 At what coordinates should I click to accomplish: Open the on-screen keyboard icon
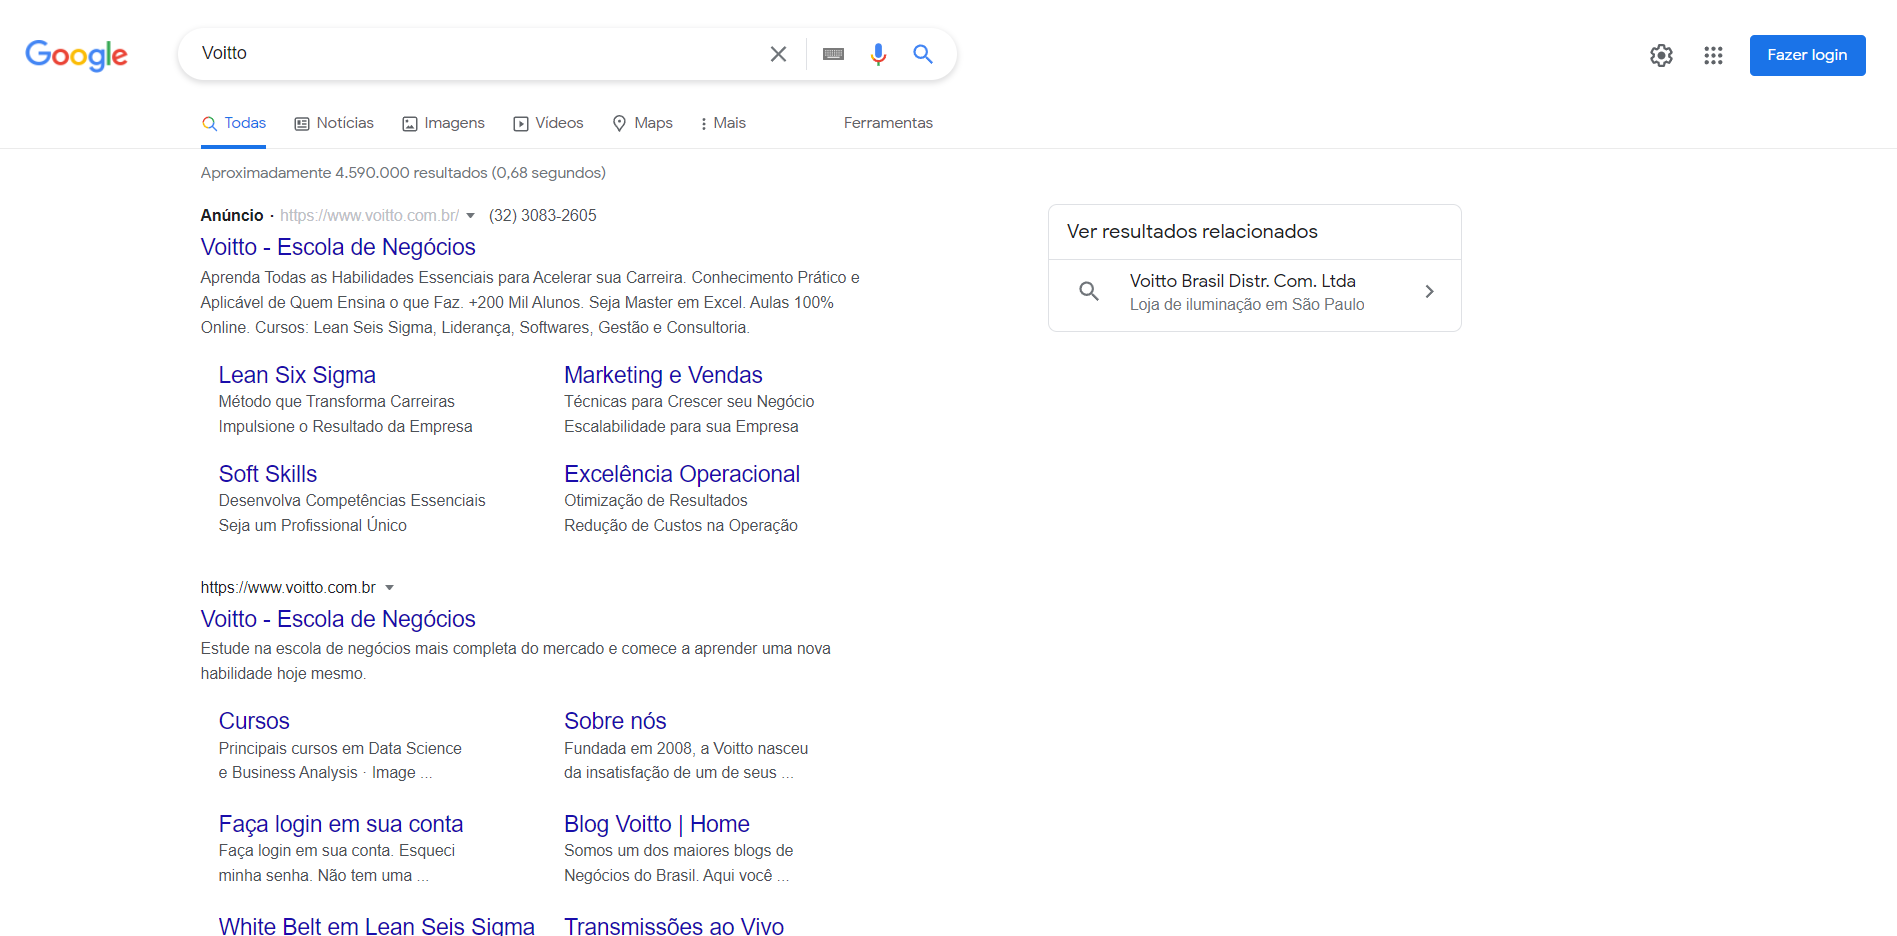click(833, 54)
